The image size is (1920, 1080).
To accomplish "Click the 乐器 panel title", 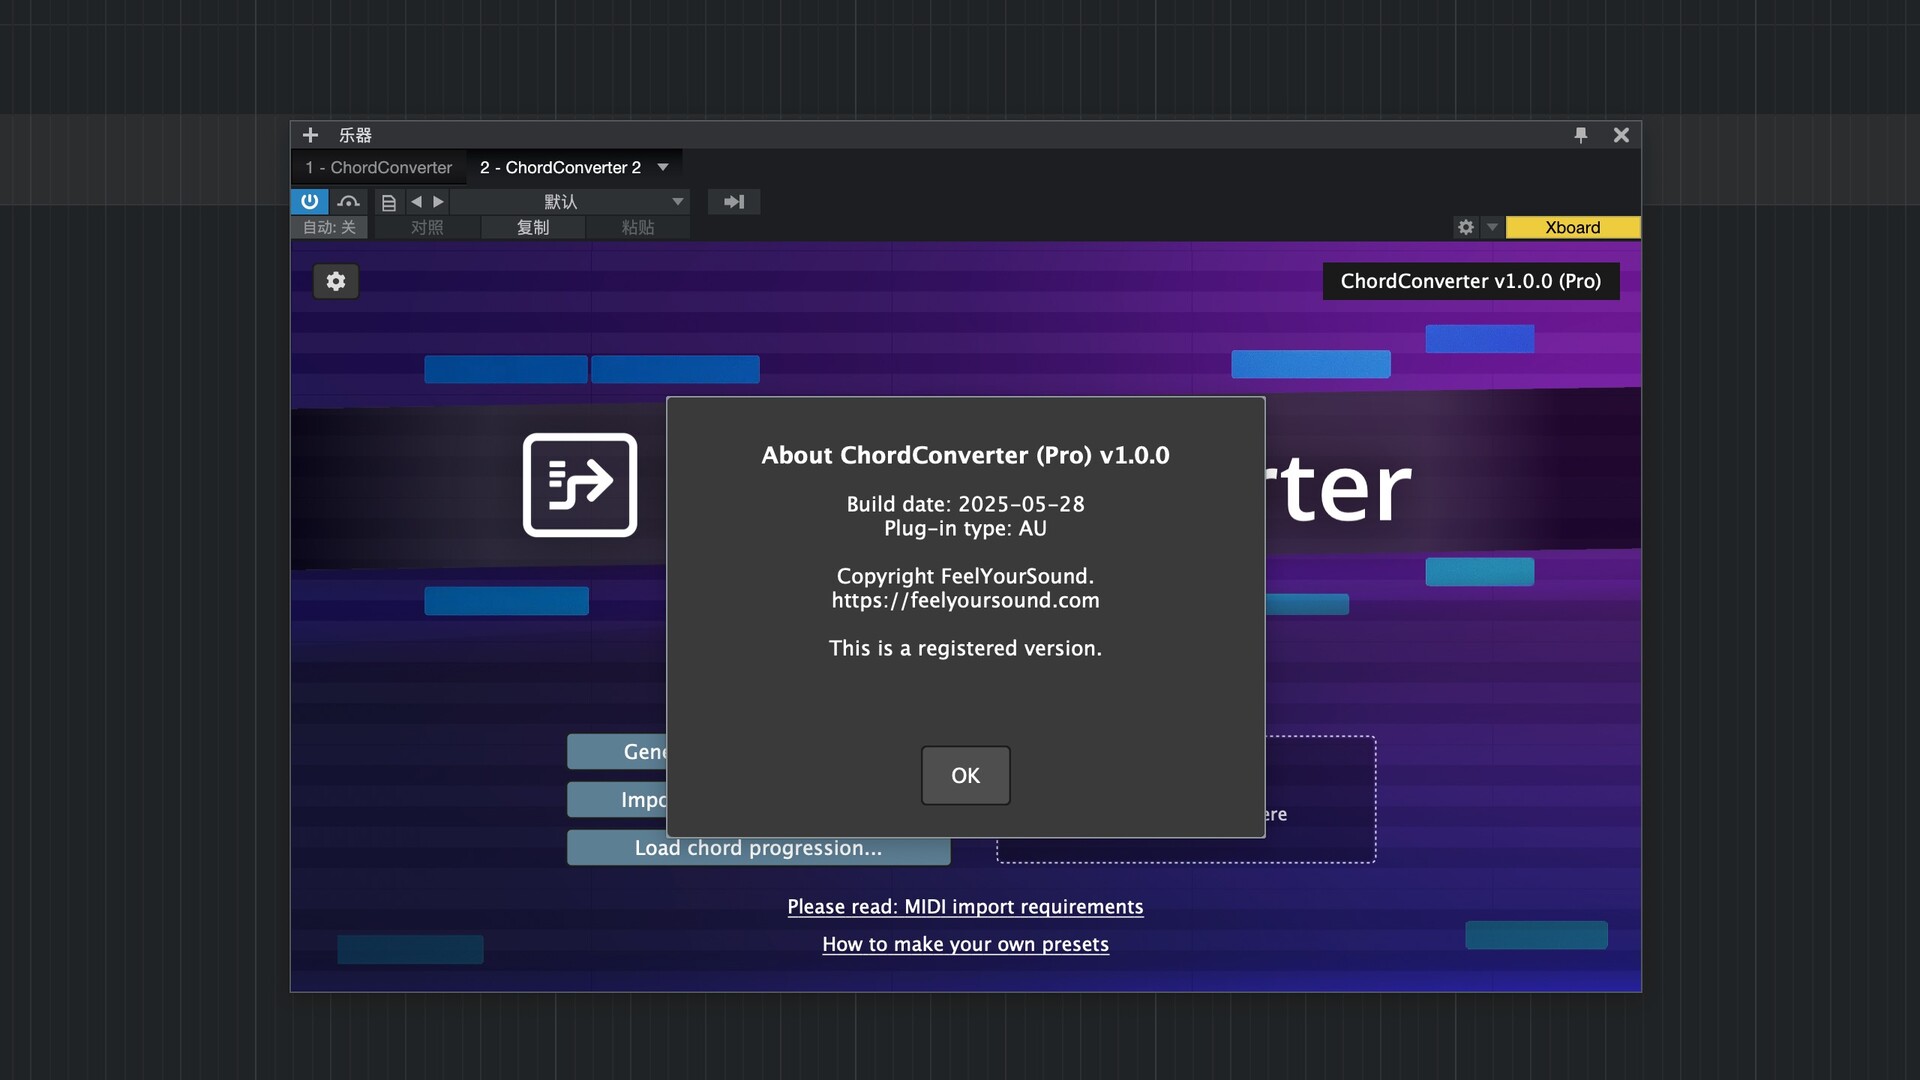I will click(x=355, y=135).
